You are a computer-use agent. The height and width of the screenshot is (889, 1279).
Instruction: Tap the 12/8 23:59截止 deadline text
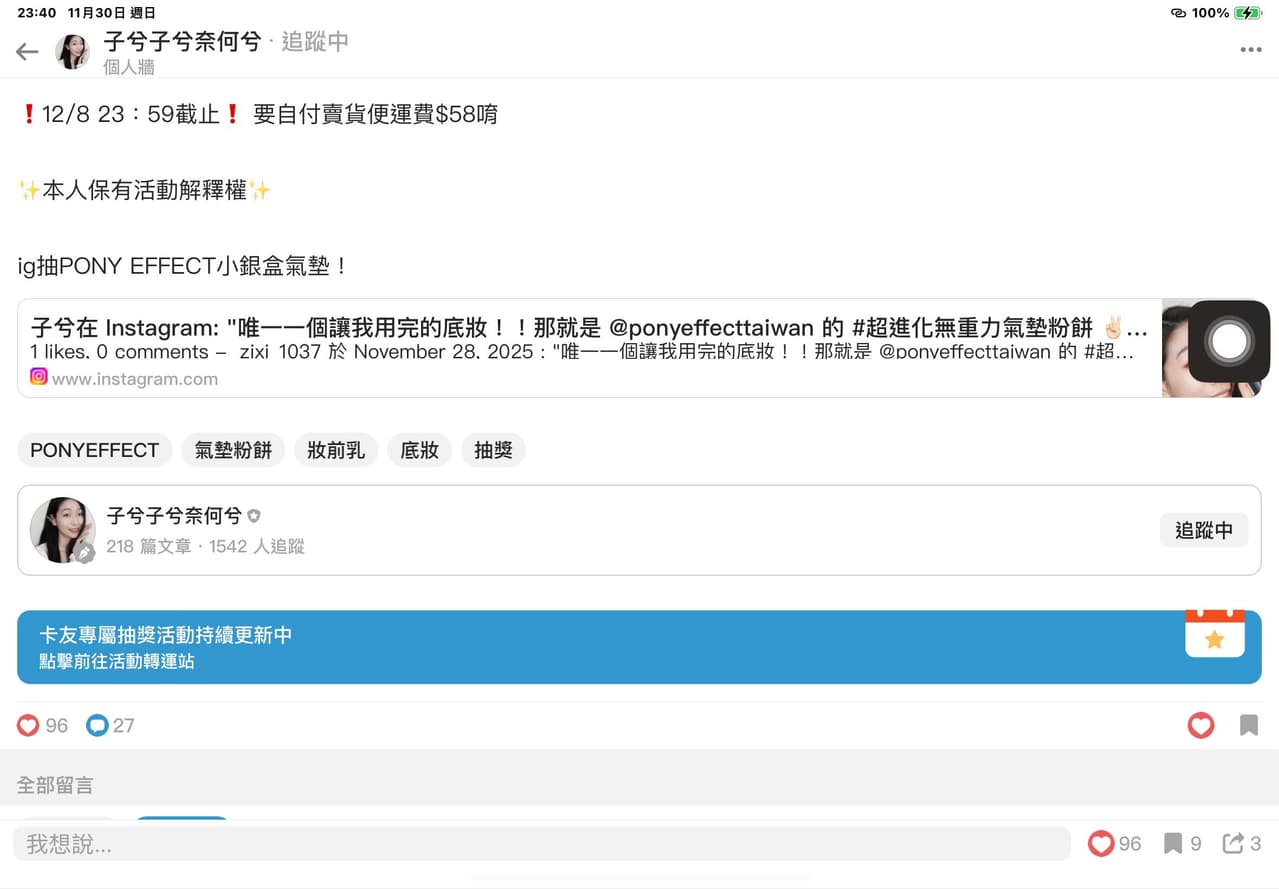pos(130,114)
